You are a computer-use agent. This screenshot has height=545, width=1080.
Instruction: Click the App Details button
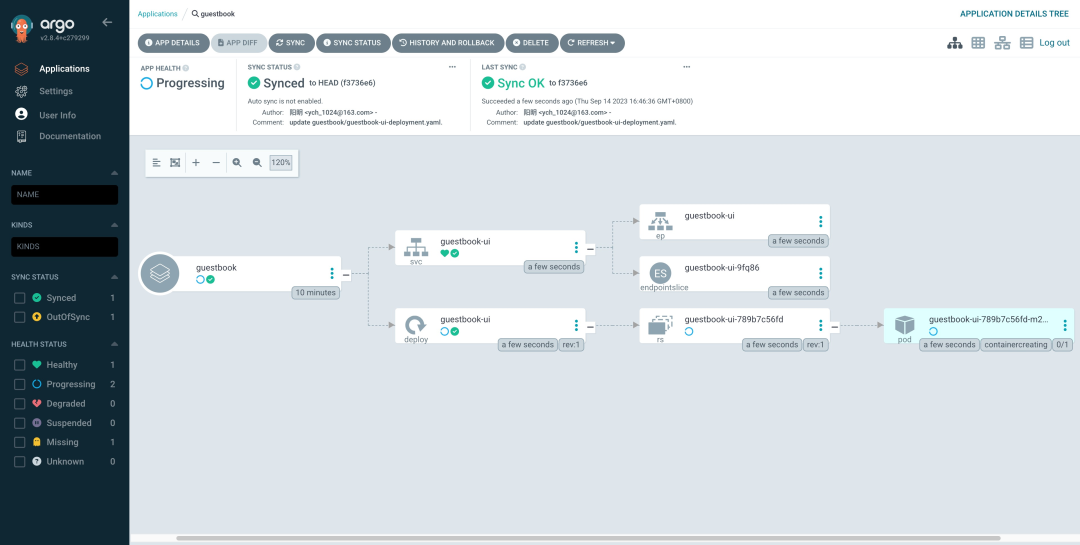174,43
